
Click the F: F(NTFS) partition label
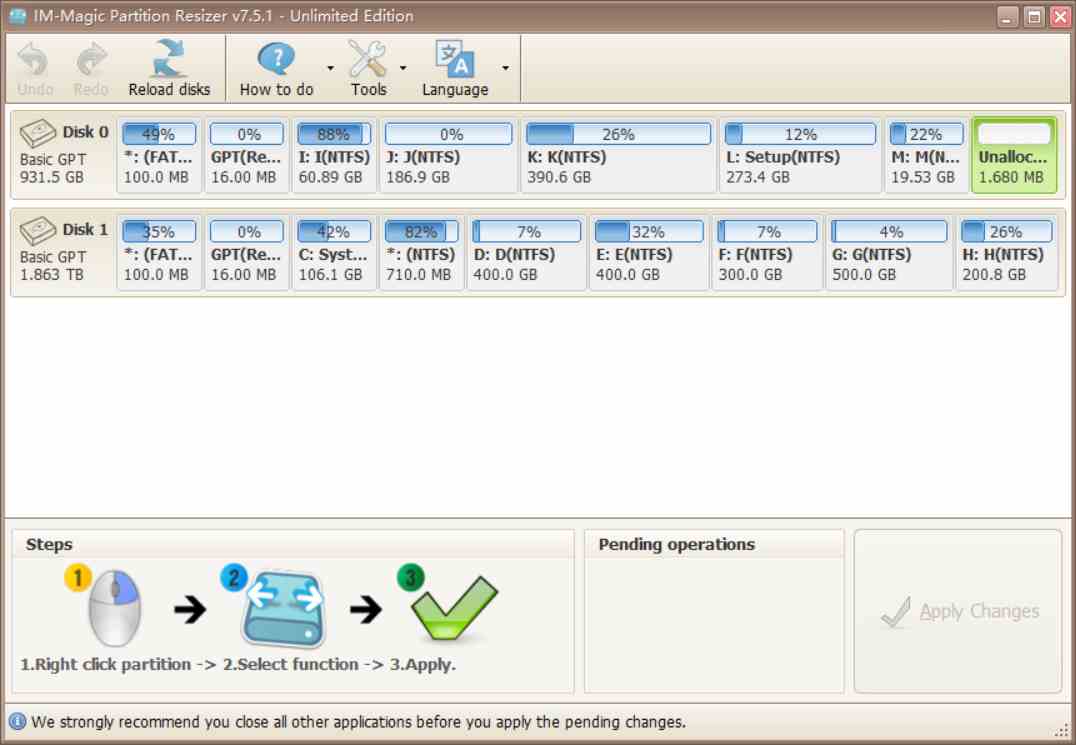click(x=756, y=255)
